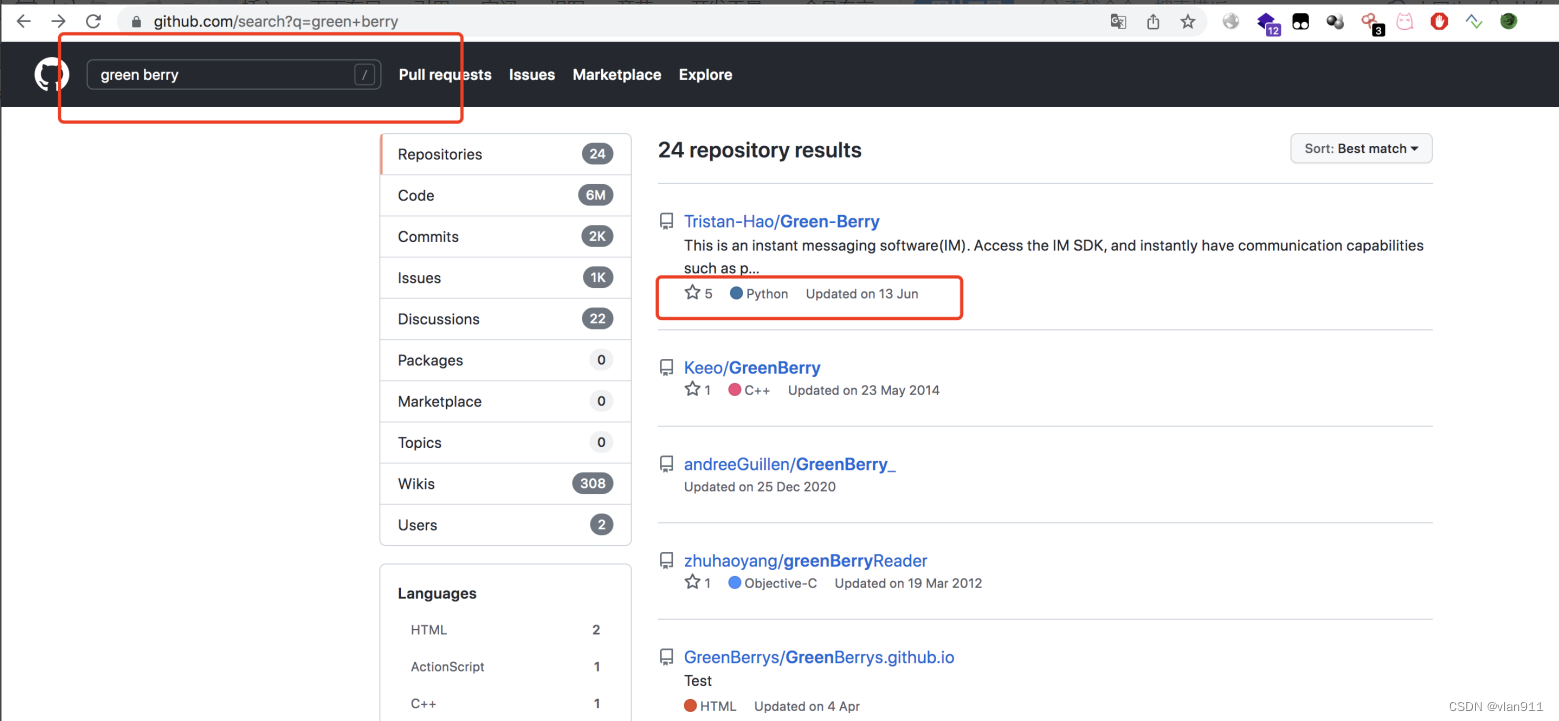This screenshot has width=1559, height=721.
Task: Select Commits results filter
Action: 506,236
